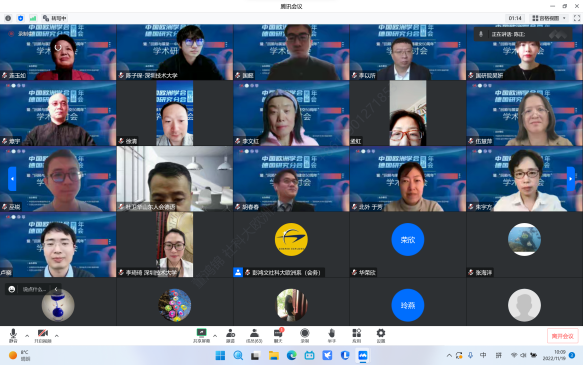The image size is (583, 365).
Task: Open the members list panel
Action: [254, 335]
